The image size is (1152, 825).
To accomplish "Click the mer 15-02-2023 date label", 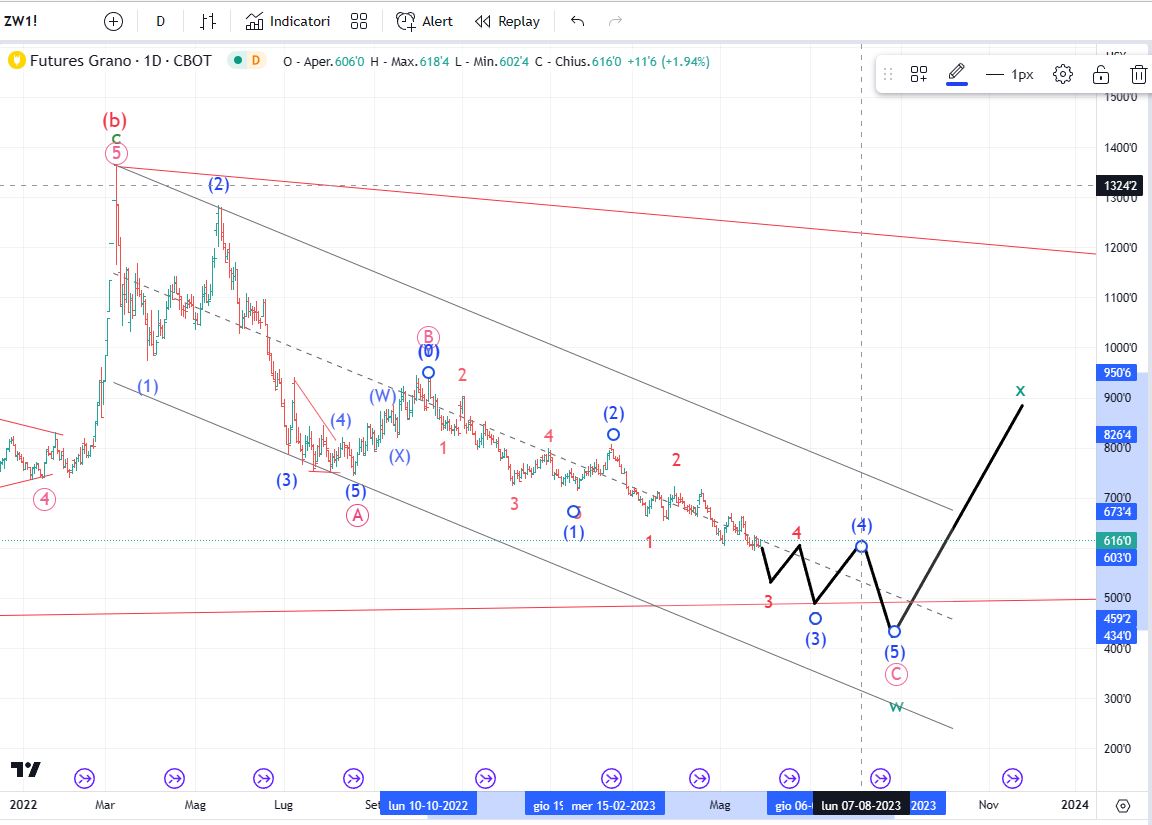I will point(613,805).
